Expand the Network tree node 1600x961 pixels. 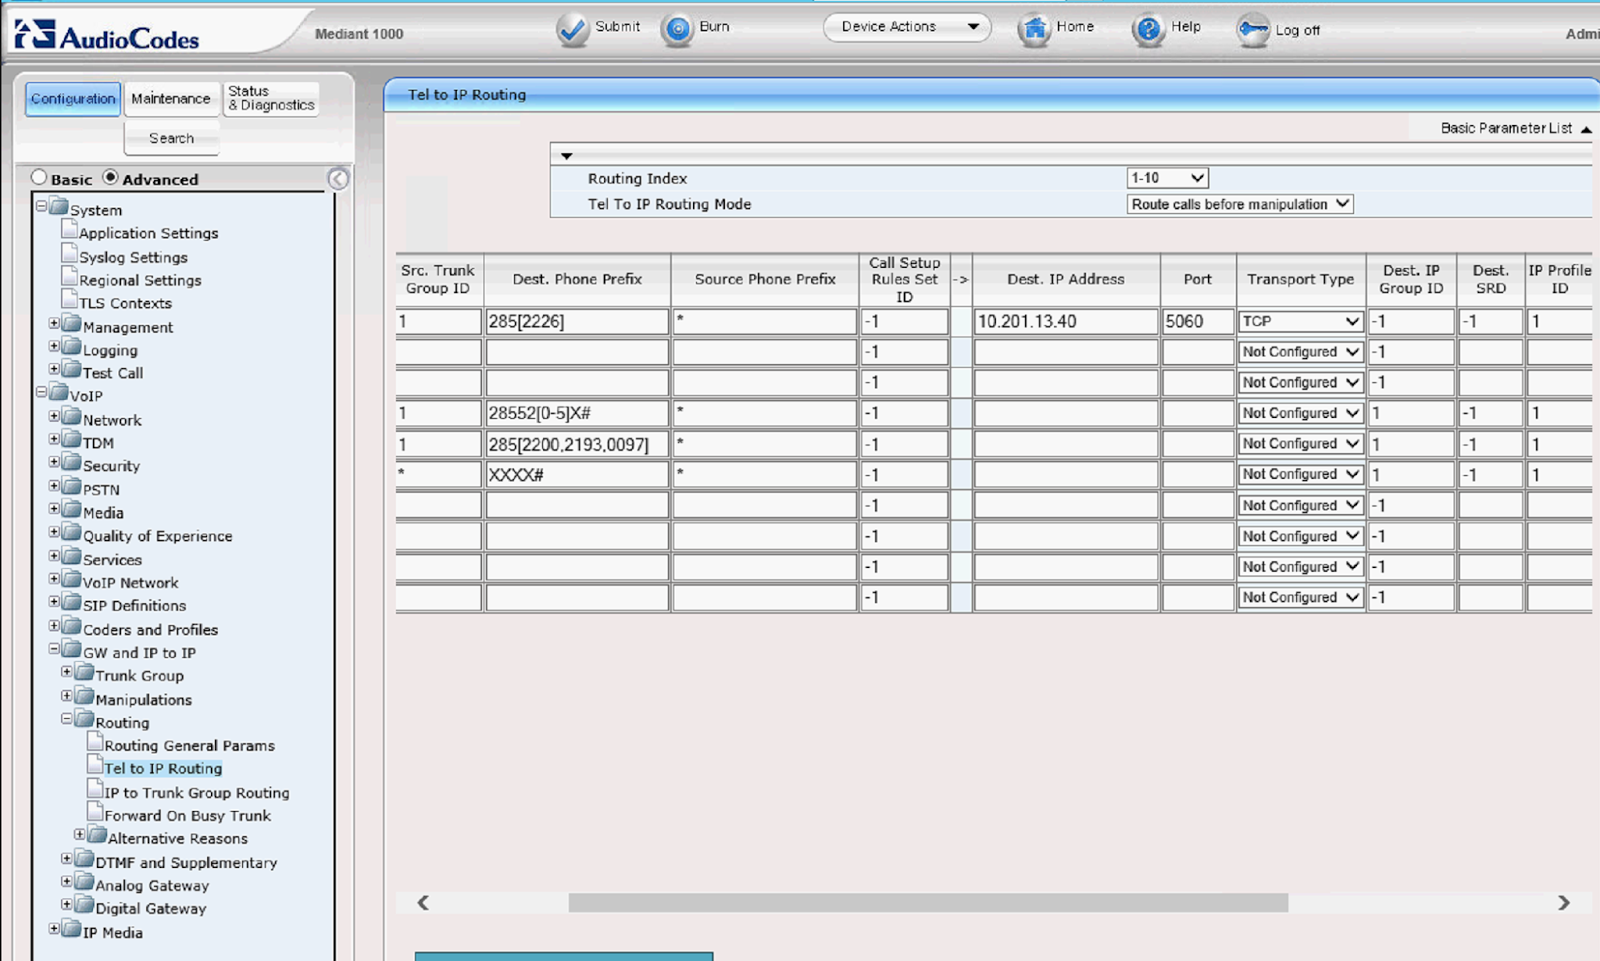pos(55,416)
